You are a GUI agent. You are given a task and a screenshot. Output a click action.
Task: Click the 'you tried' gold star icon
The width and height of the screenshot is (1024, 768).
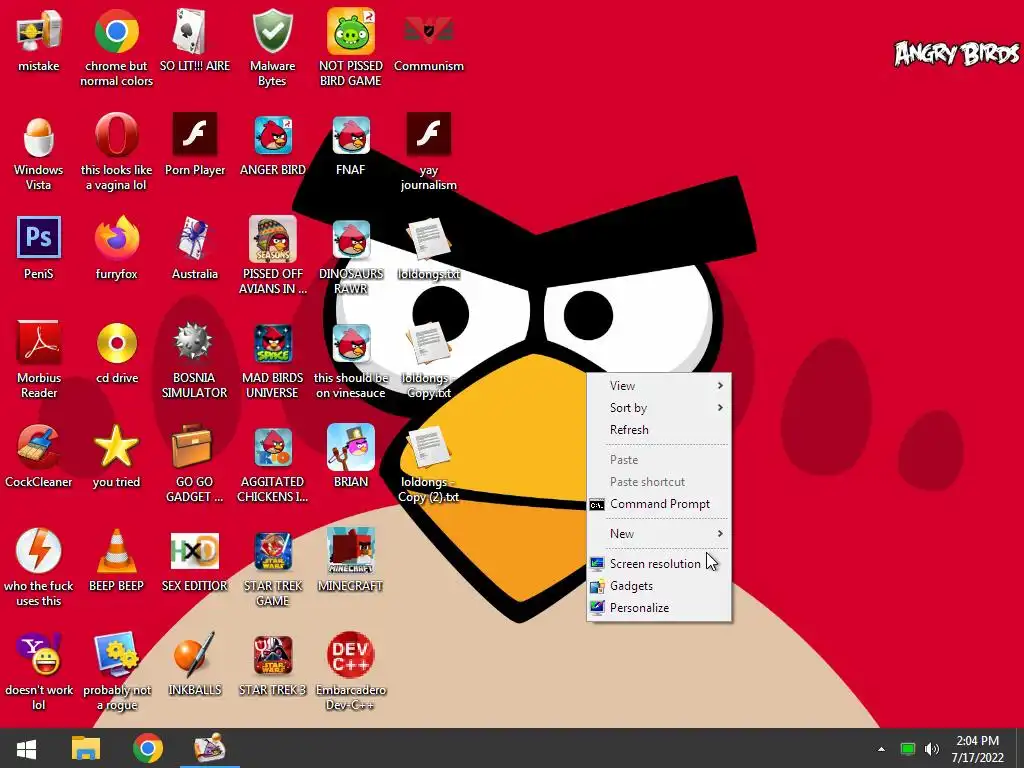[116, 447]
